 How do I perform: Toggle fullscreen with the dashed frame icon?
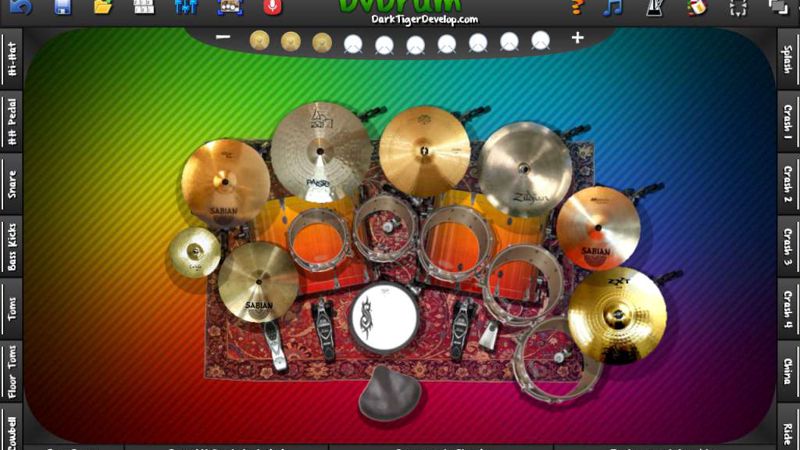pyautogui.click(x=738, y=7)
